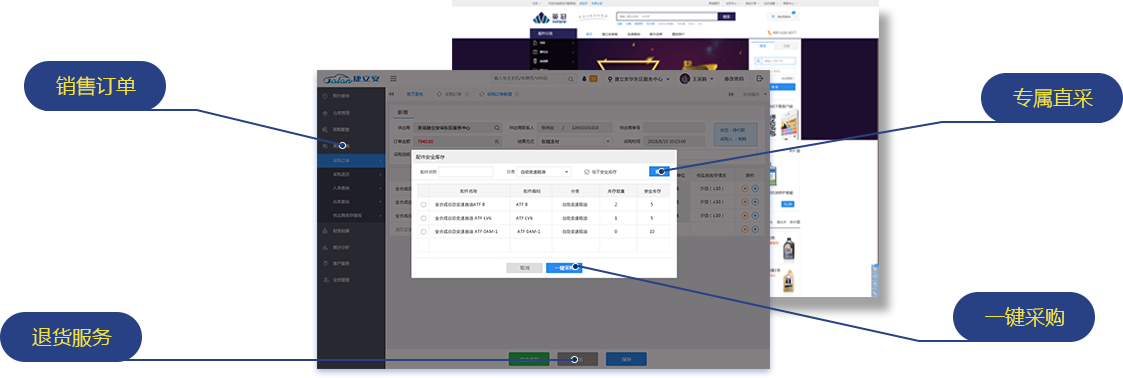Tick the checkbox for the ATF 0AM-1 row
The image size is (1123, 378).
423,232
